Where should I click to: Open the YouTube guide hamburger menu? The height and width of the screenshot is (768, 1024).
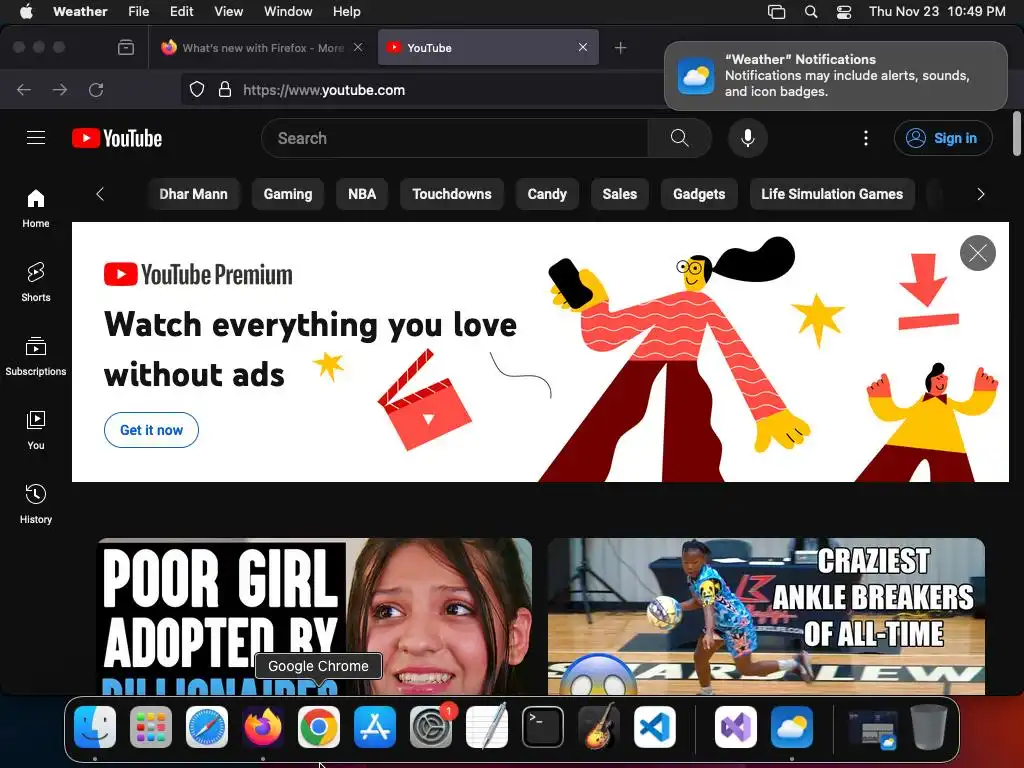click(36, 138)
